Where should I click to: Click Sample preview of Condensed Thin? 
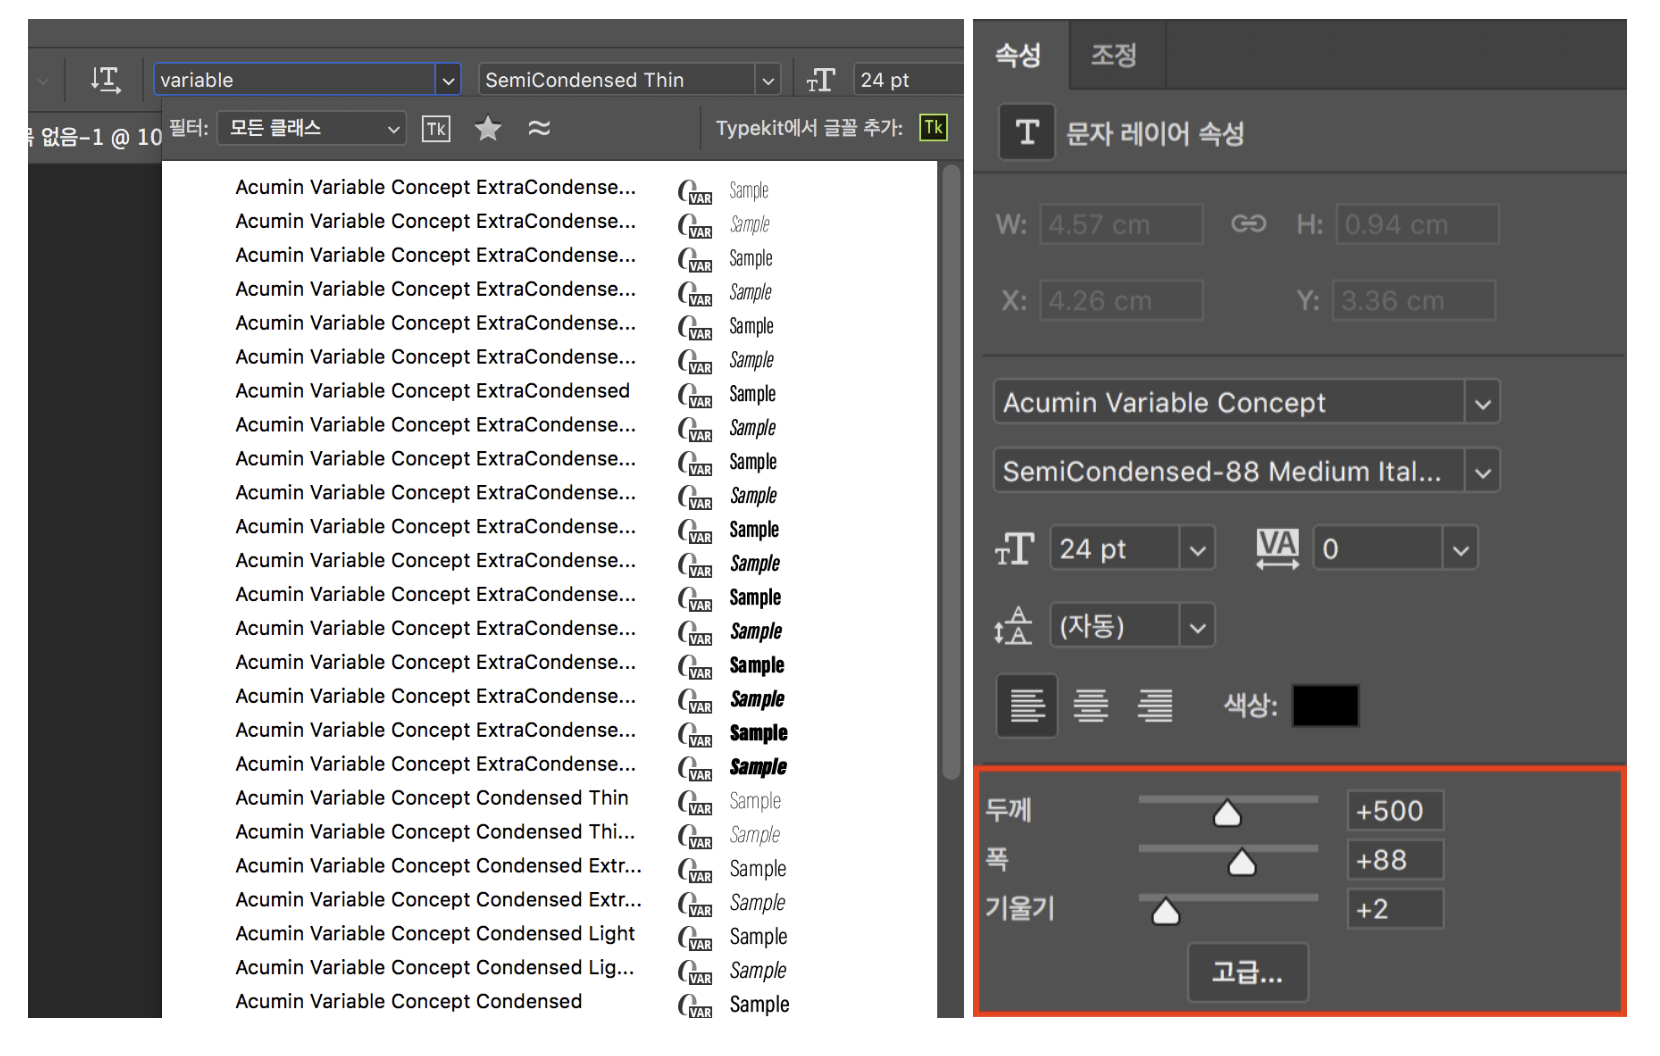click(755, 801)
